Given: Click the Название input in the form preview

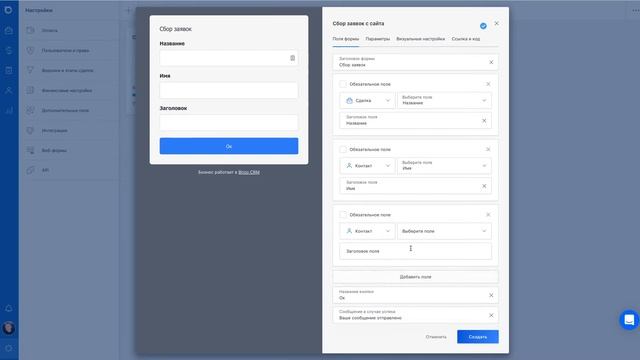Looking at the screenshot, I should click(x=229, y=58).
